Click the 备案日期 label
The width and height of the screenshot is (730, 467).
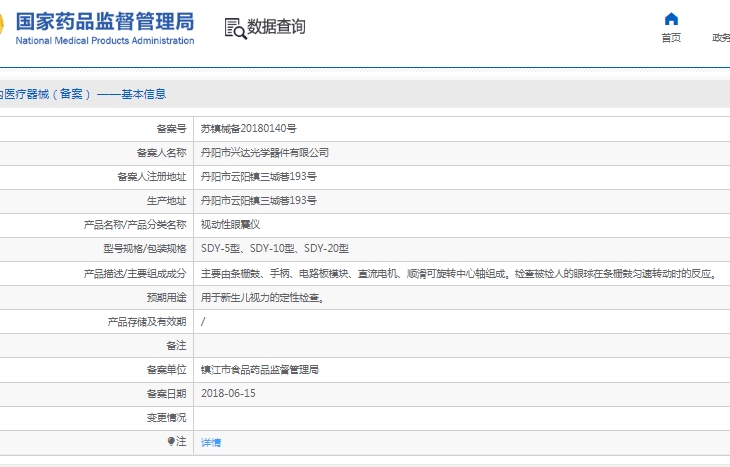167,393
